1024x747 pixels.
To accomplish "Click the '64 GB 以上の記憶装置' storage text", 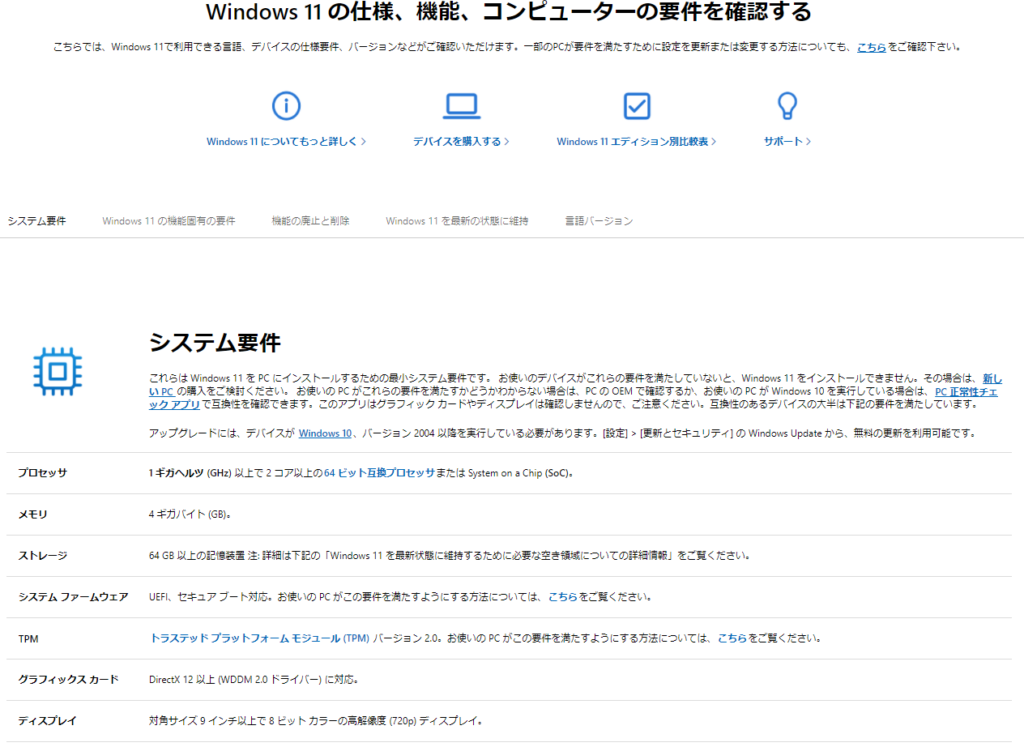I will point(197,556).
